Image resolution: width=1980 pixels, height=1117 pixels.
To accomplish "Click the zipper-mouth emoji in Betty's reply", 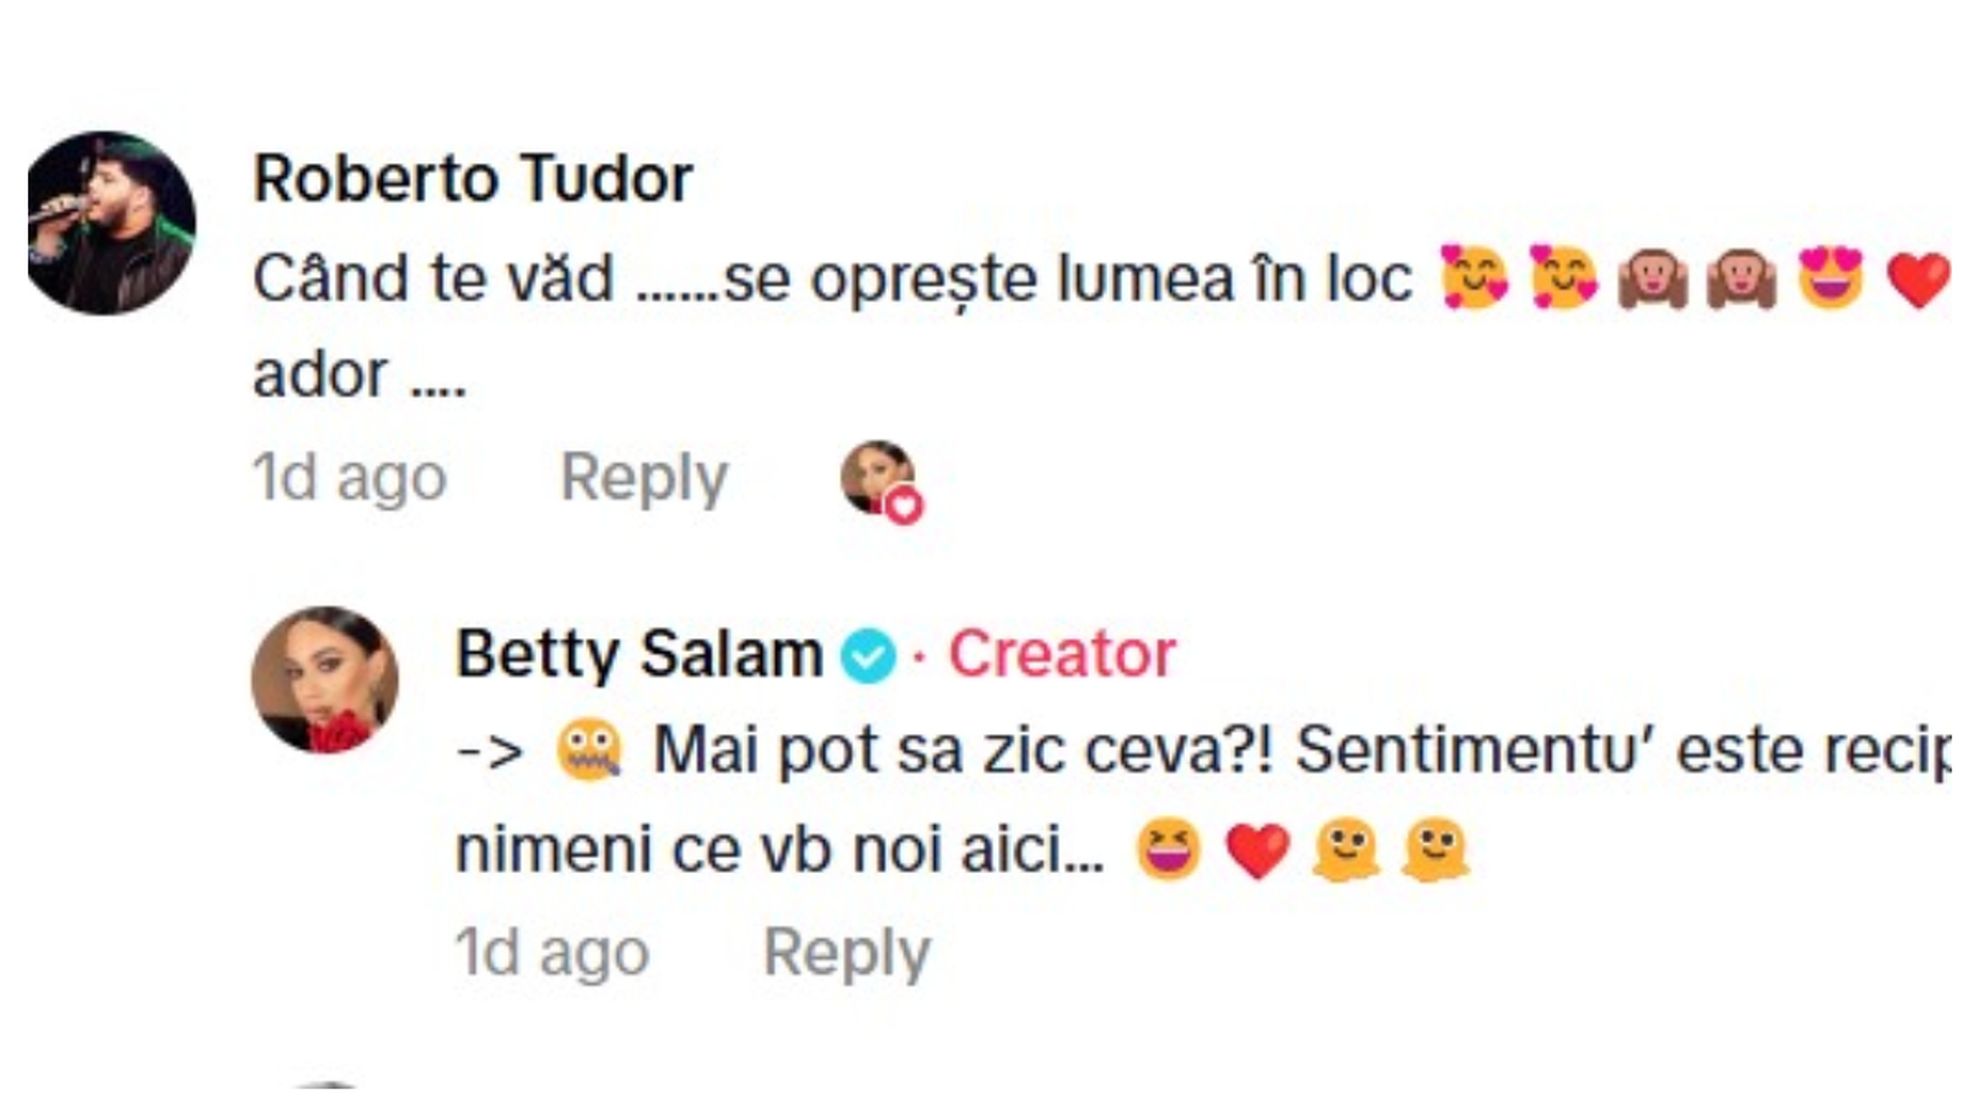I will (589, 752).
